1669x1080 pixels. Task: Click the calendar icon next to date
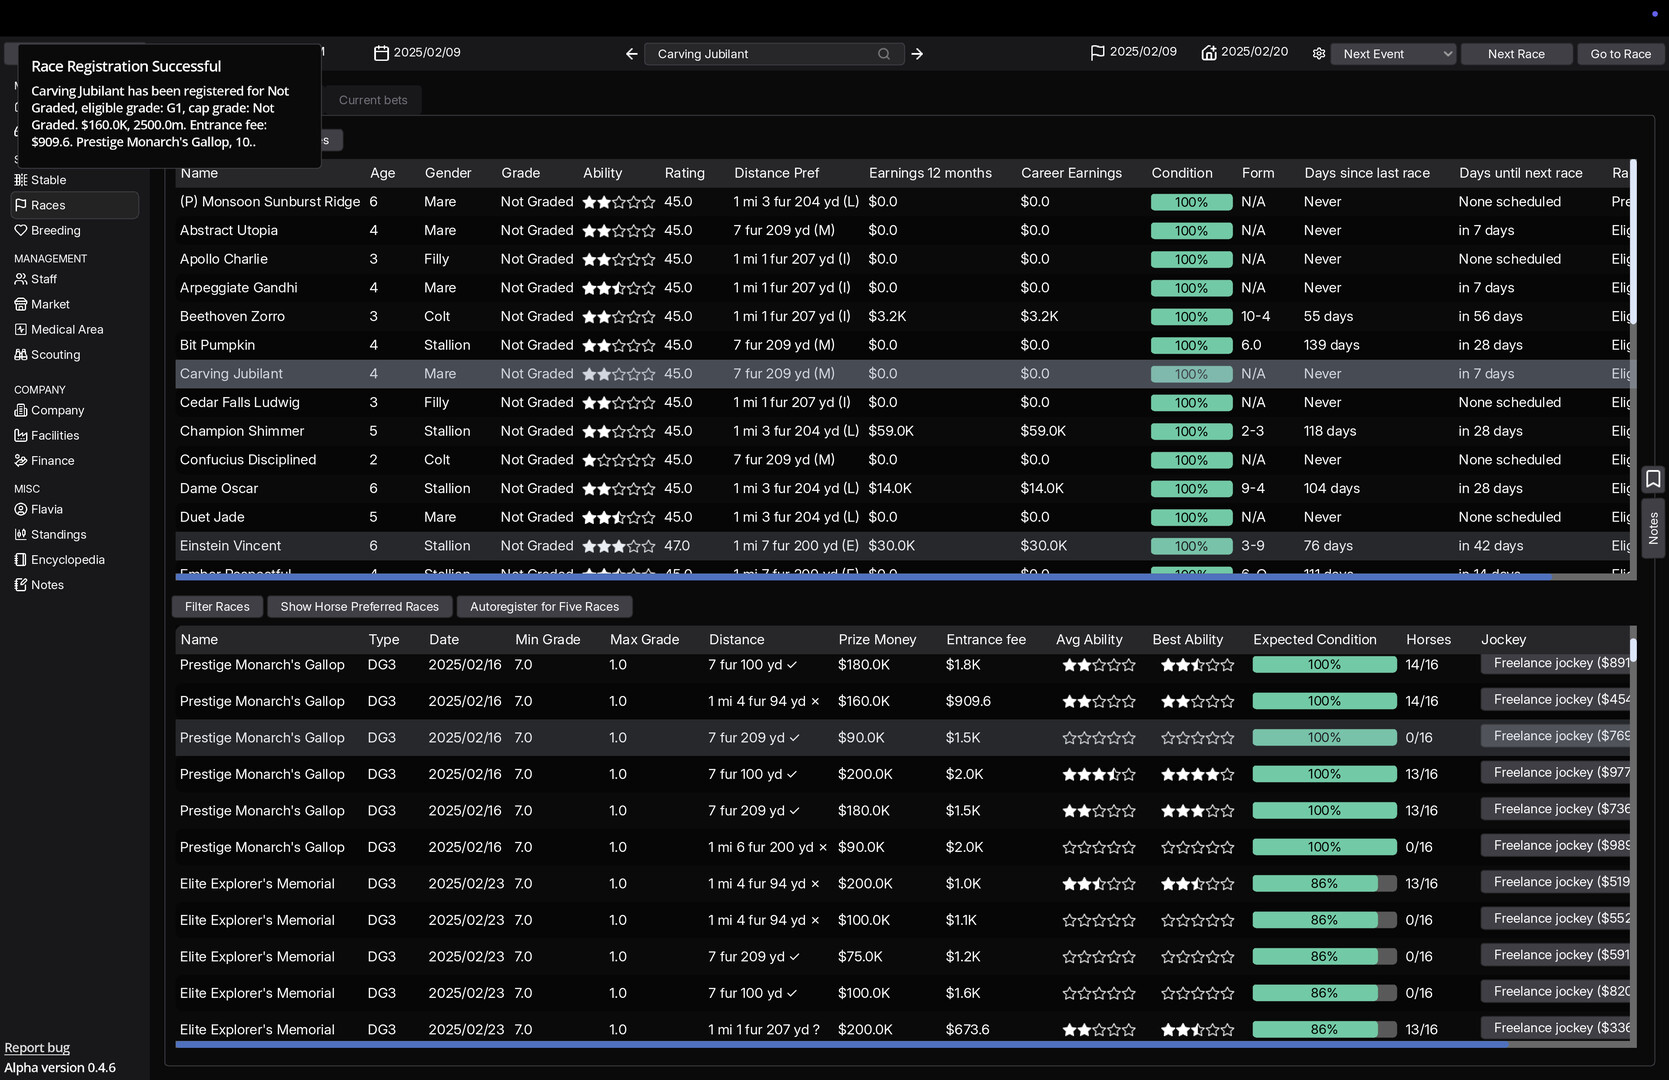pyautogui.click(x=381, y=53)
